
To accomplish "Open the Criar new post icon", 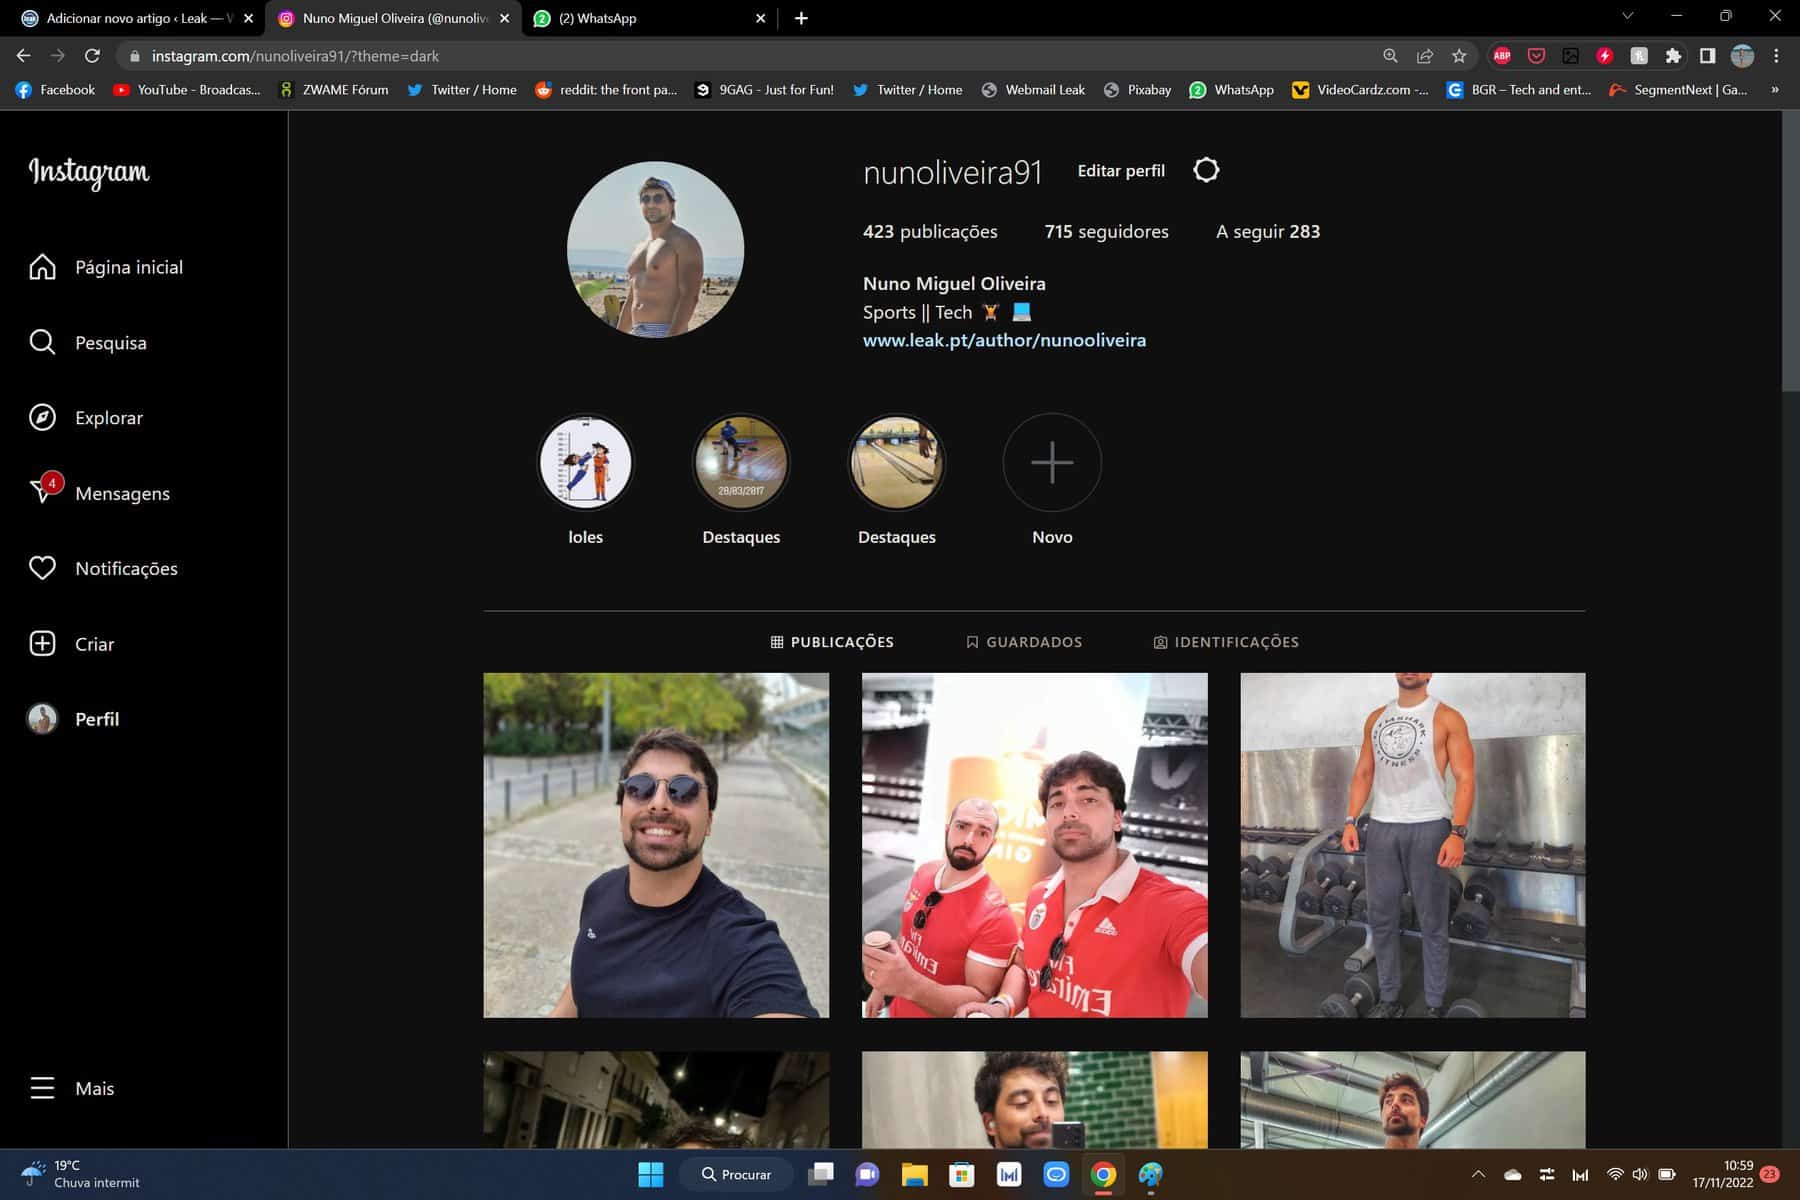I will pos(42,644).
